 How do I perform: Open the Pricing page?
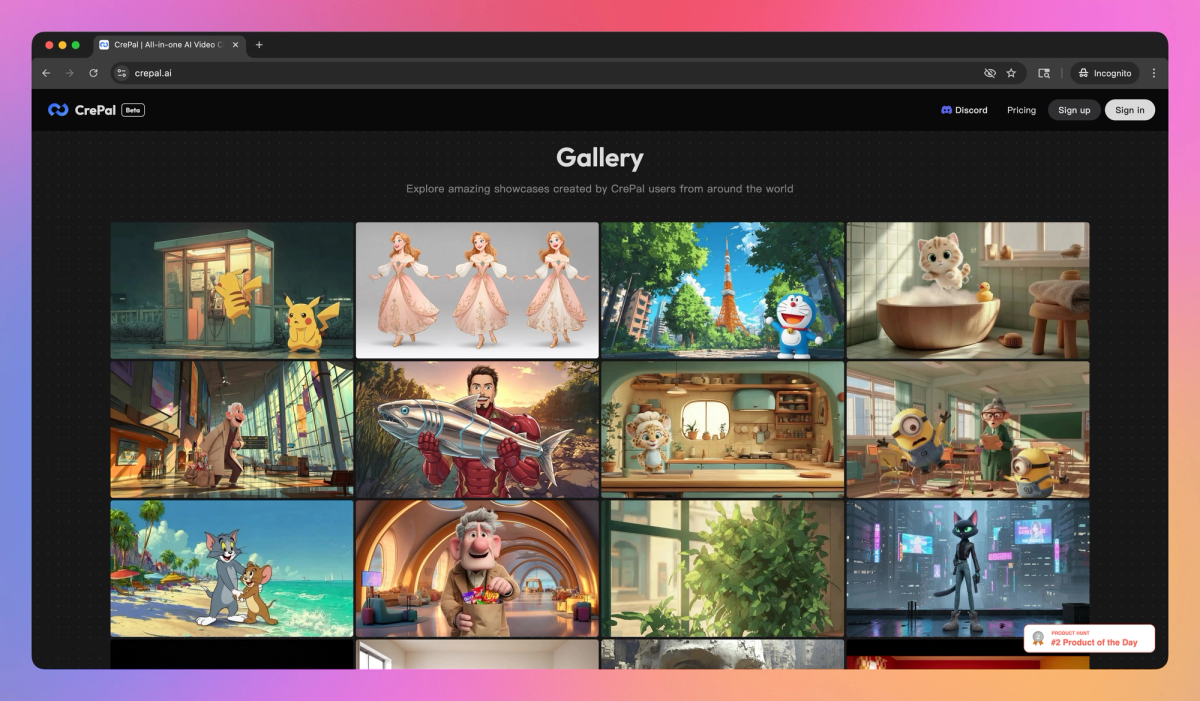tap(1021, 110)
